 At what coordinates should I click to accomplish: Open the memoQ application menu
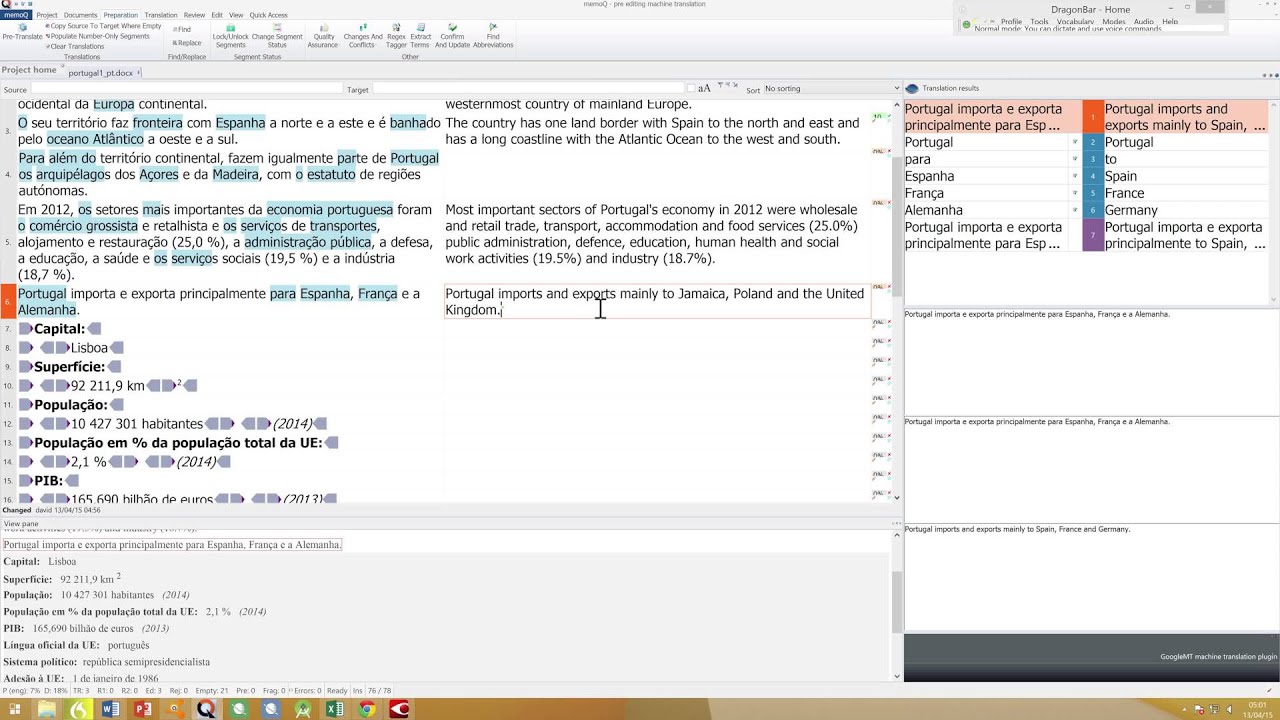pyautogui.click(x=16, y=15)
